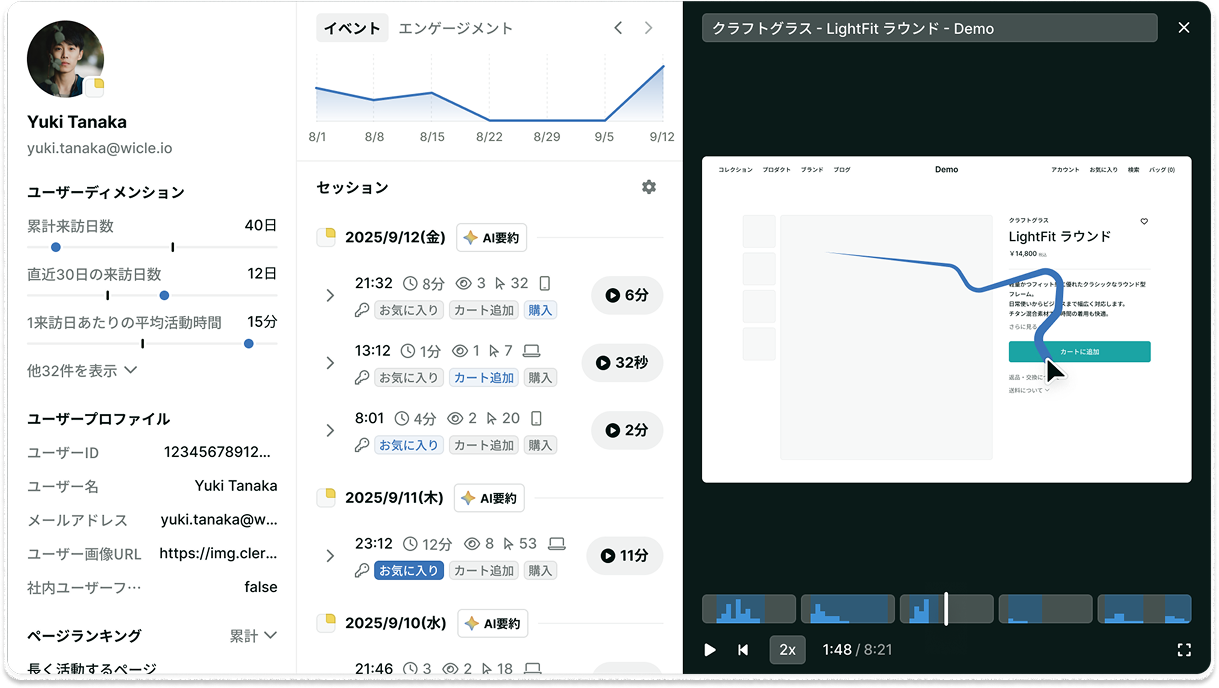Open session list settings gear
Screen dimensions: 1219x688
point(649,187)
